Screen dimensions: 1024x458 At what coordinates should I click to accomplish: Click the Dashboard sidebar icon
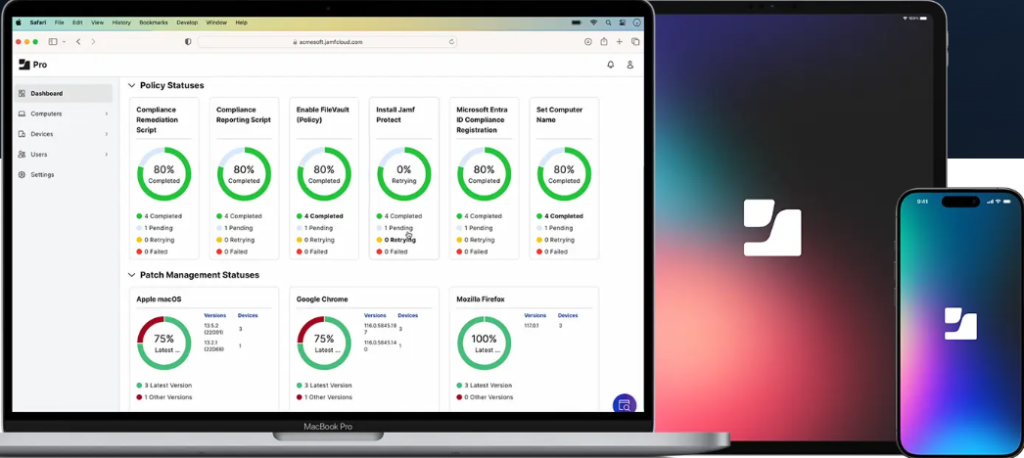pyautogui.click(x=22, y=93)
